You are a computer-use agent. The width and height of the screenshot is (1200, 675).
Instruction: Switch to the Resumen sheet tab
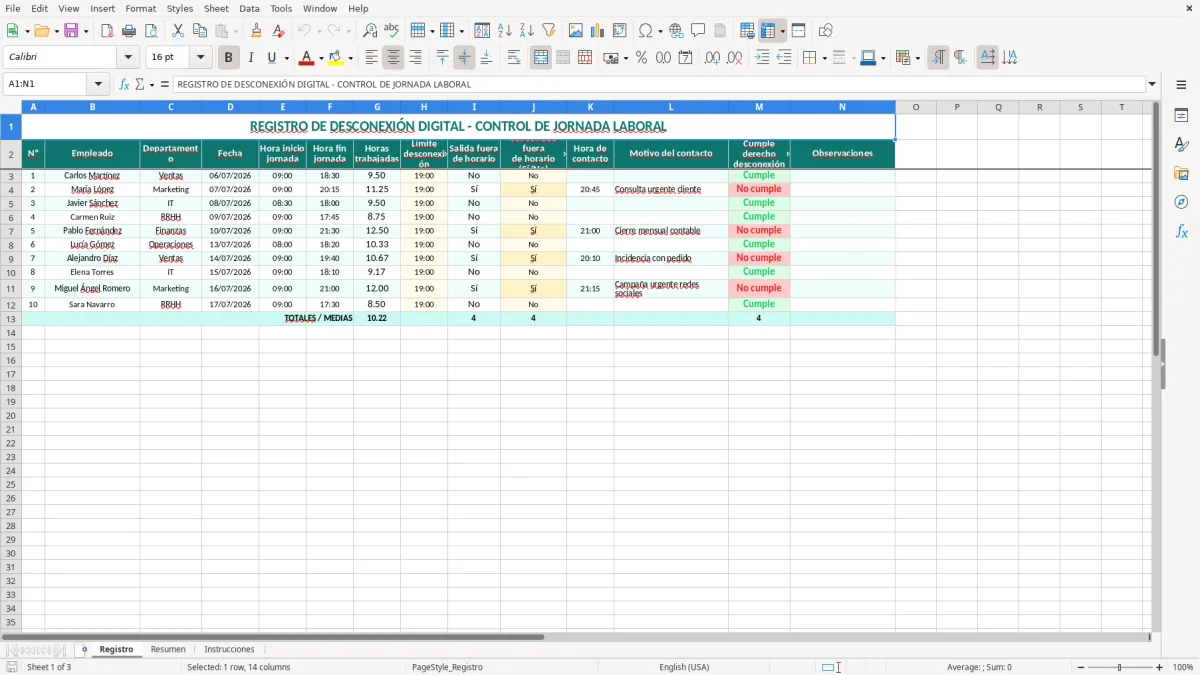click(x=168, y=649)
